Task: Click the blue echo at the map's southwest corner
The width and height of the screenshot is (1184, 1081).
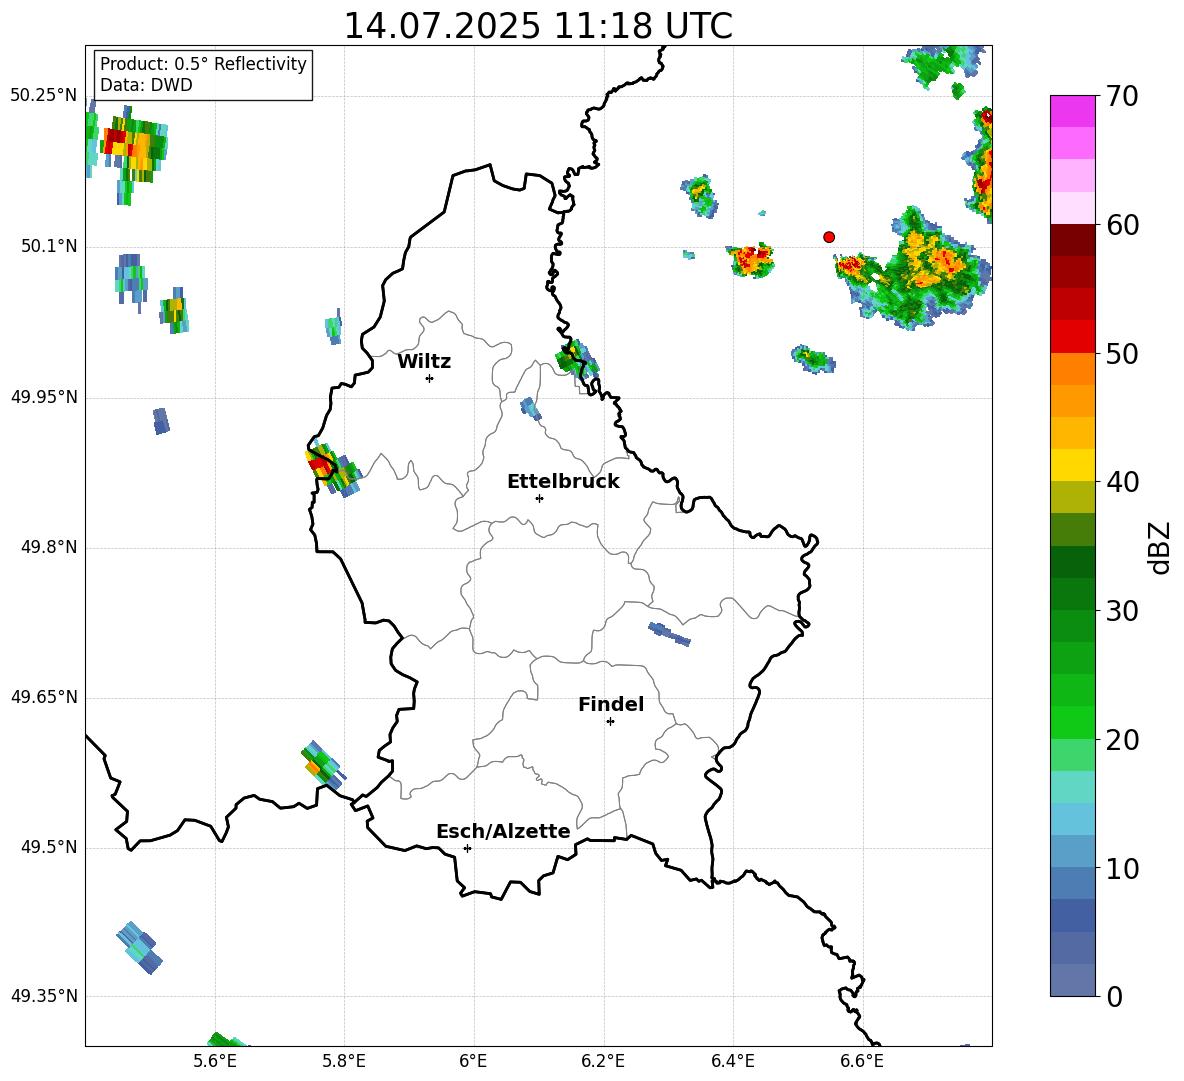Action: 139,948
